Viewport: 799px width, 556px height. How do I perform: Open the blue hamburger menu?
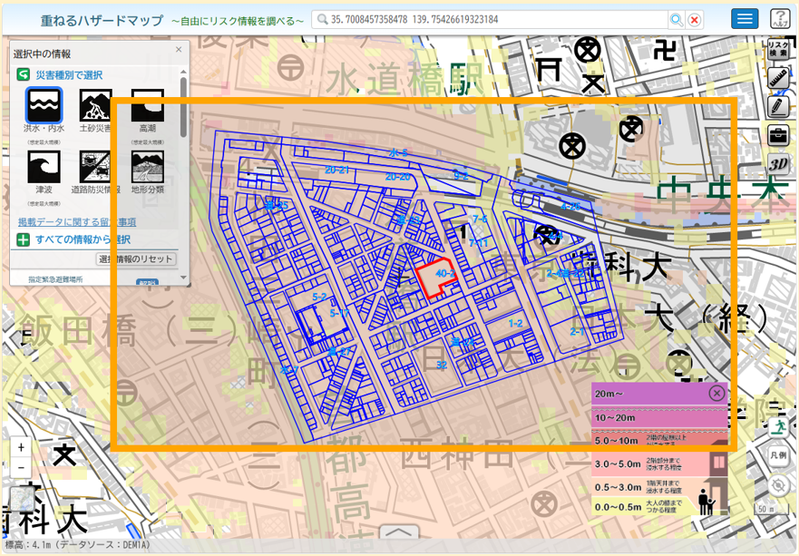pyautogui.click(x=744, y=19)
